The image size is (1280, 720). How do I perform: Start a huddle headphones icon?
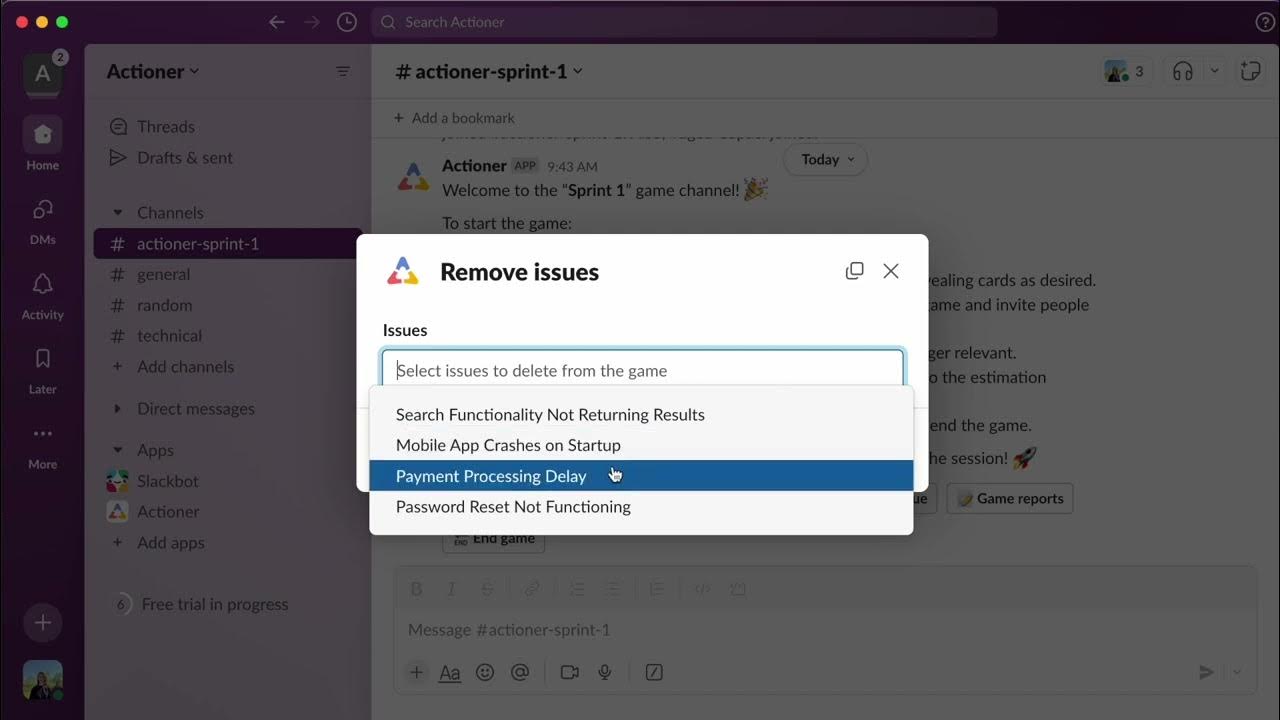tap(1183, 71)
